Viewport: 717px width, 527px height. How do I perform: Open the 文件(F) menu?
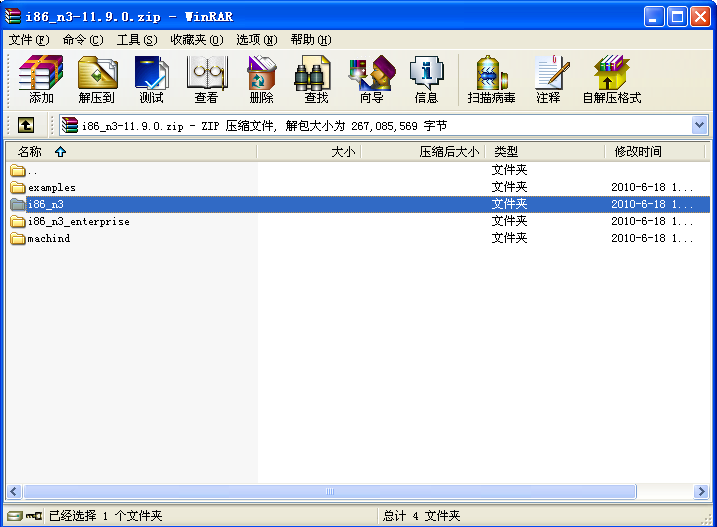pyautogui.click(x=29, y=40)
